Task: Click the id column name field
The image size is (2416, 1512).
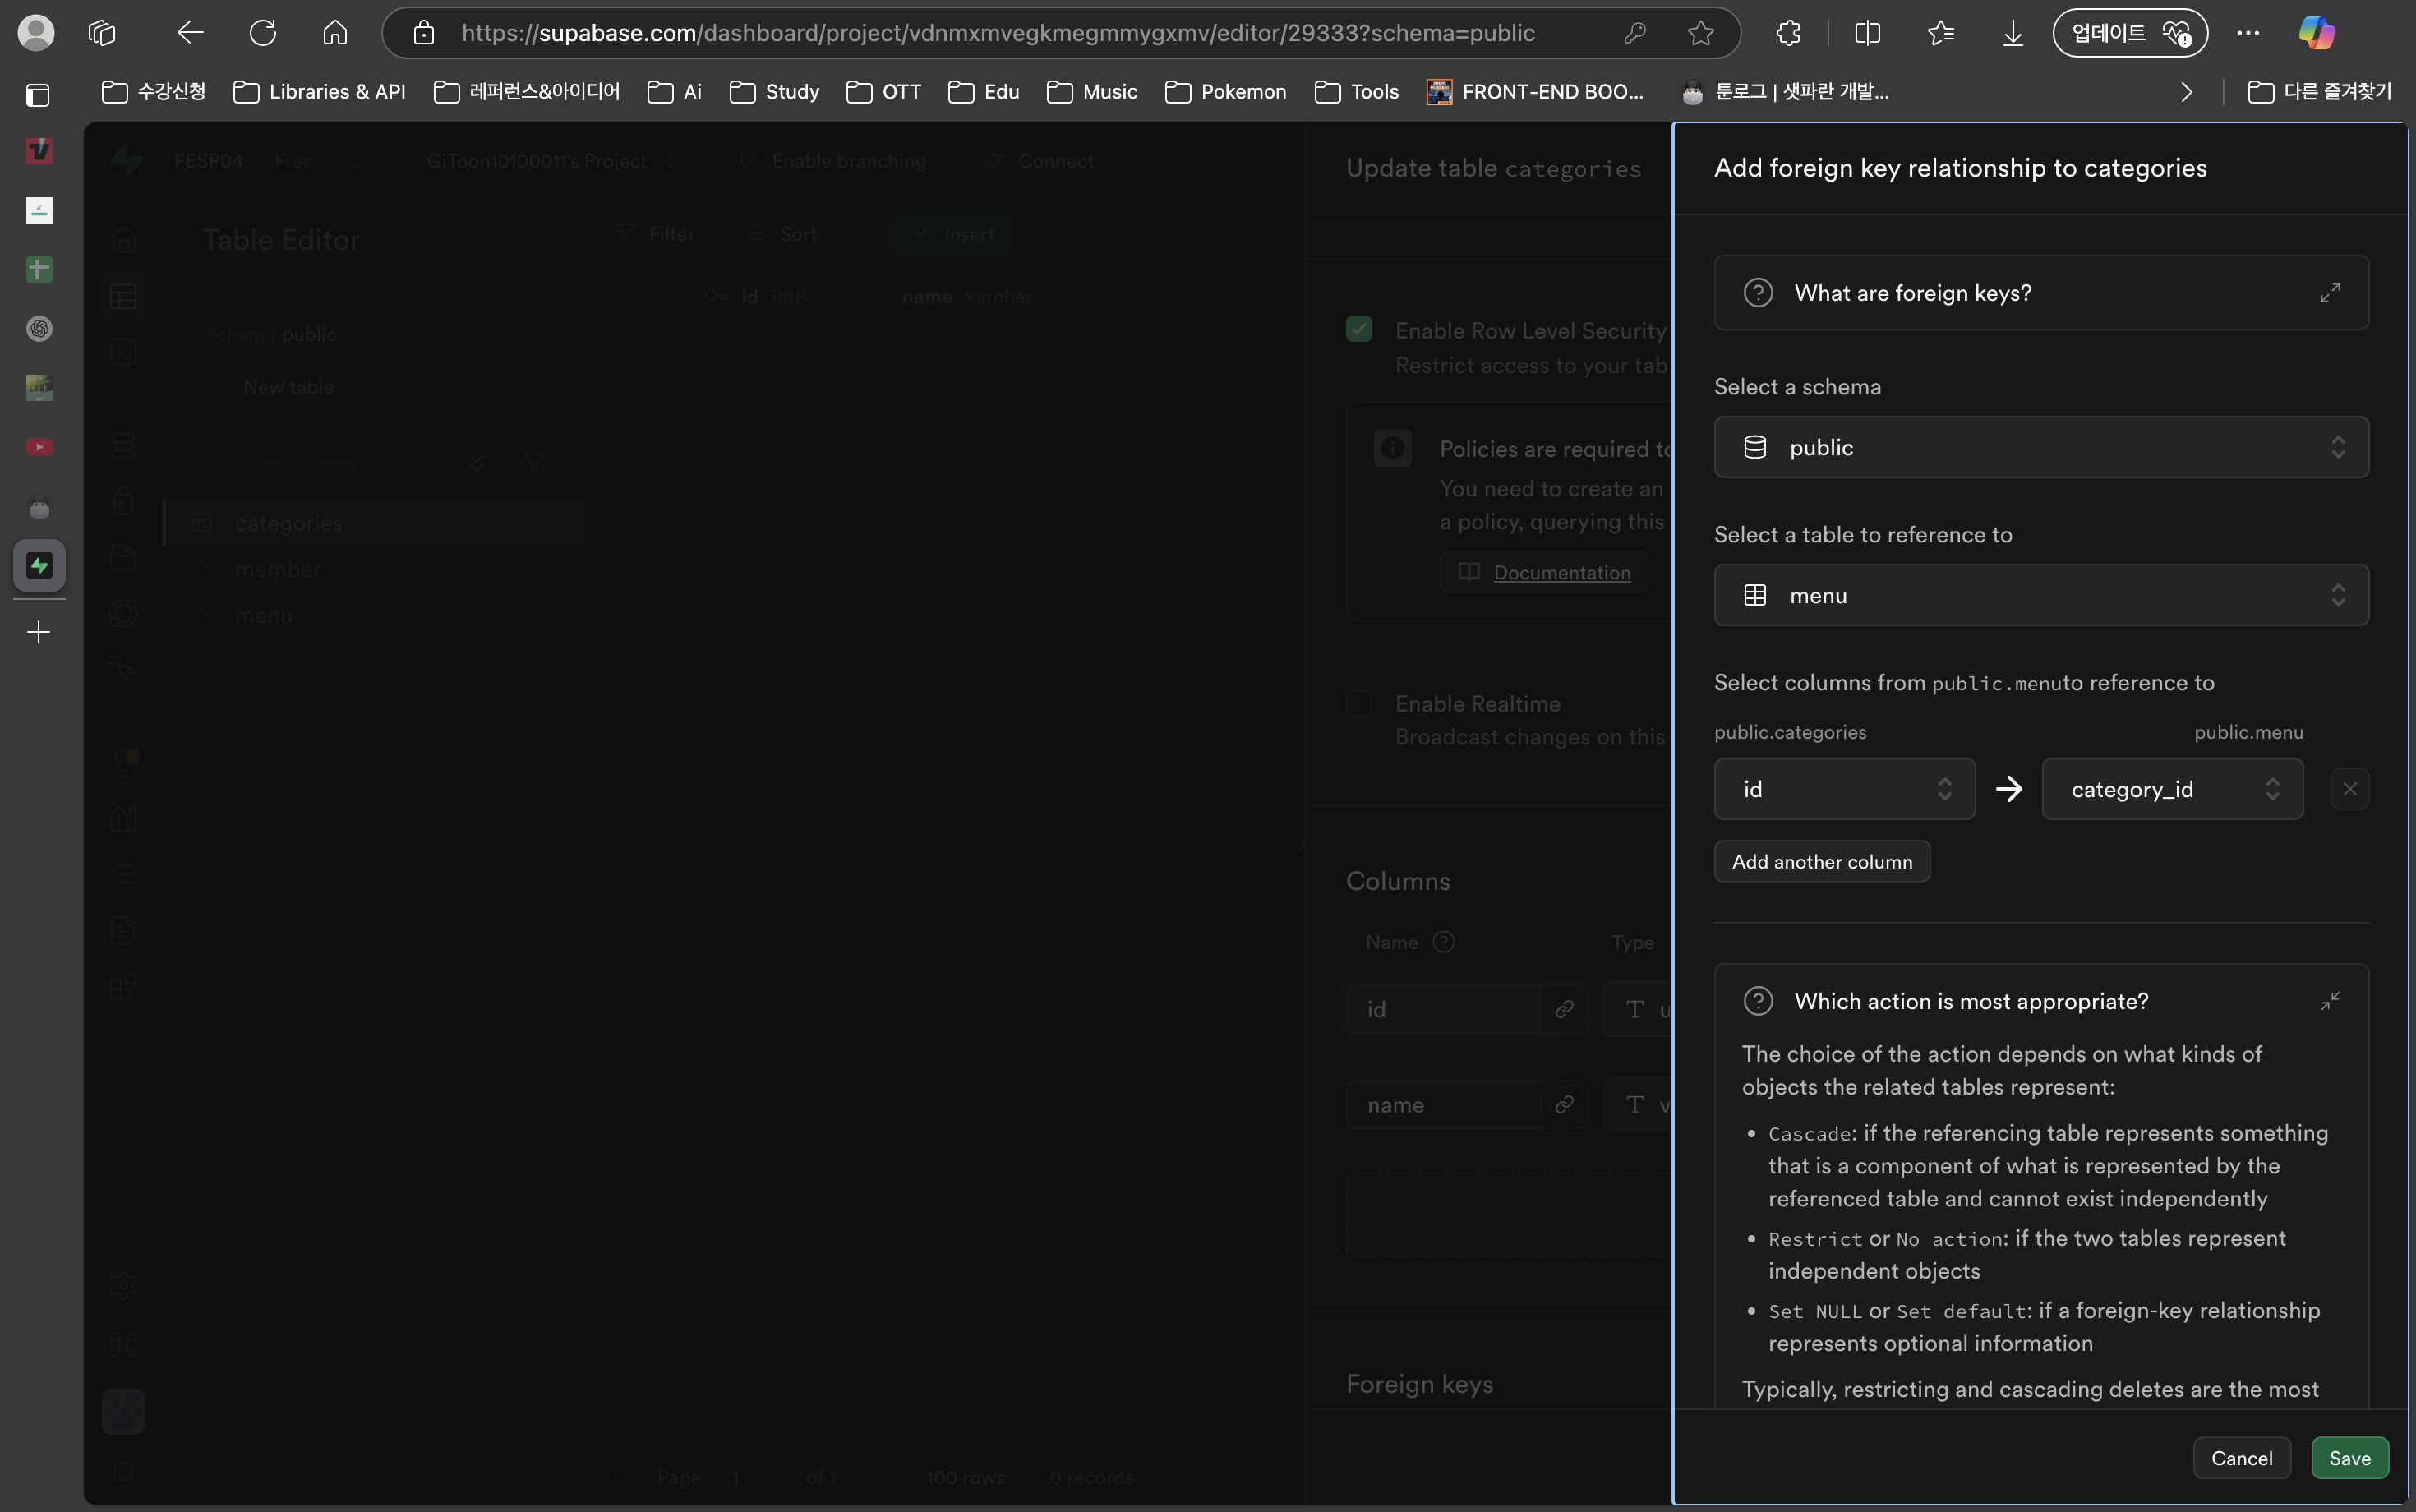Action: (x=1443, y=1009)
